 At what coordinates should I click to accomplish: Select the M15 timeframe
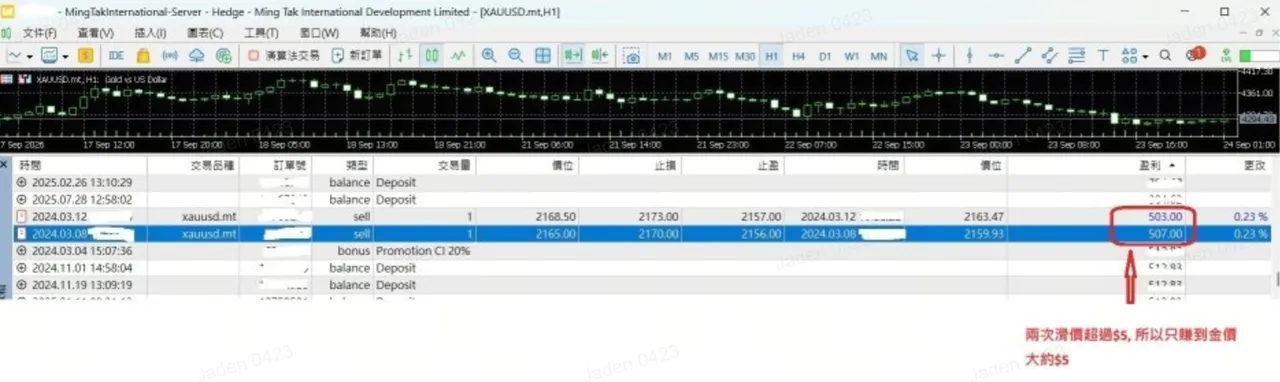(718, 56)
